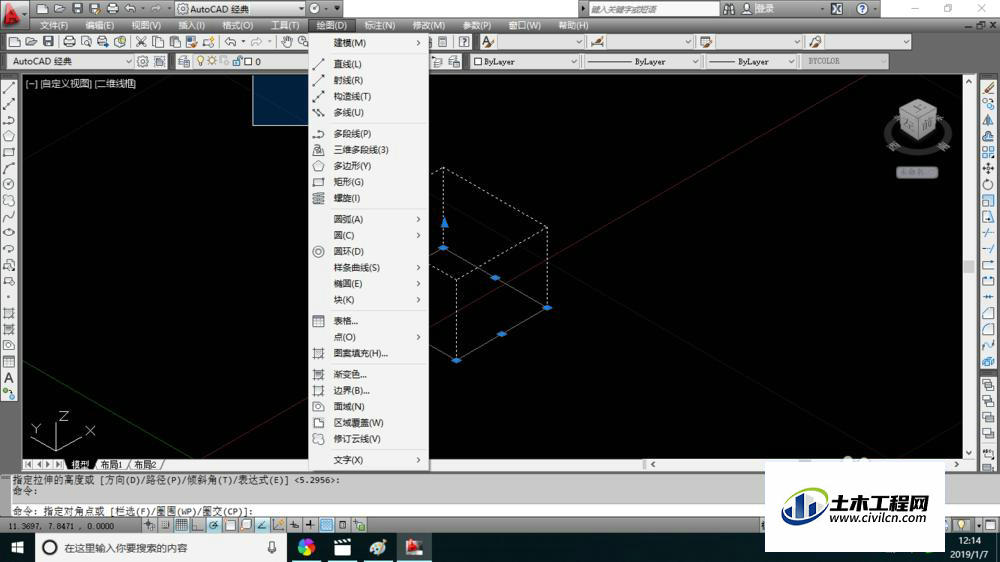Toggle layer lock padlock icon

(x=237, y=61)
